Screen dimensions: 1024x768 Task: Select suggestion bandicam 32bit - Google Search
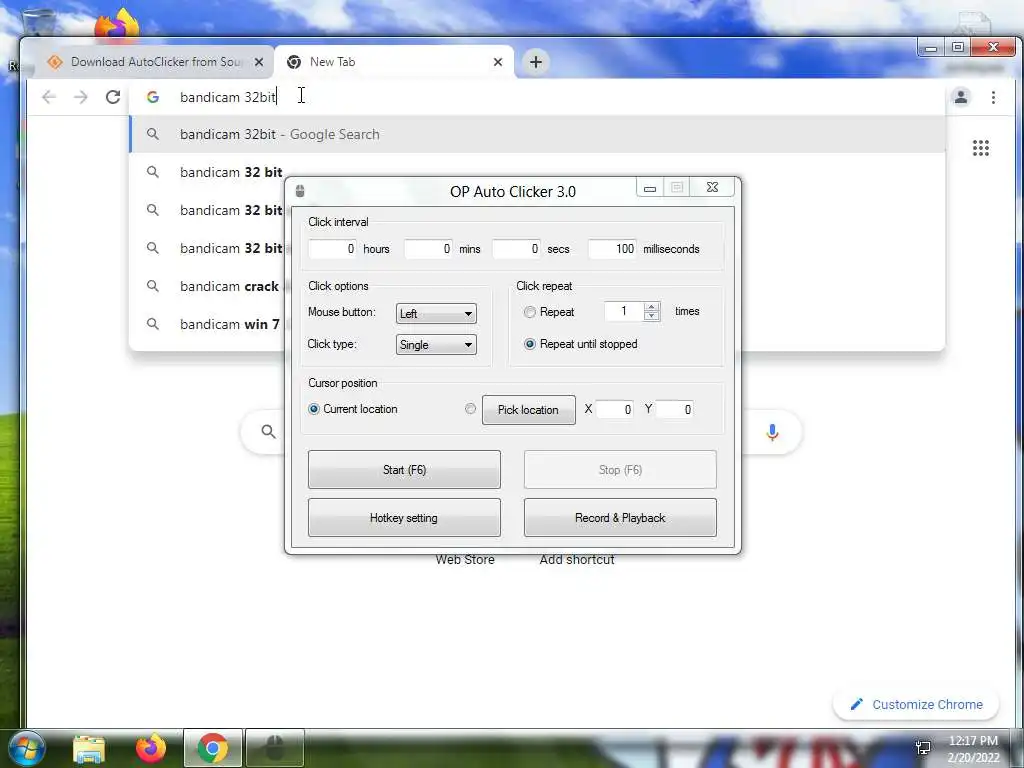[x=537, y=135]
